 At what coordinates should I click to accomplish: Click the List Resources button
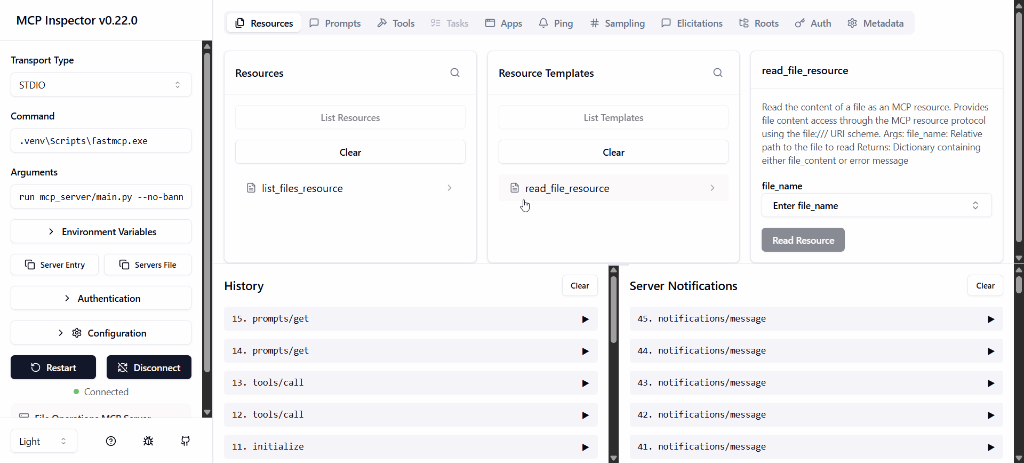click(x=350, y=118)
